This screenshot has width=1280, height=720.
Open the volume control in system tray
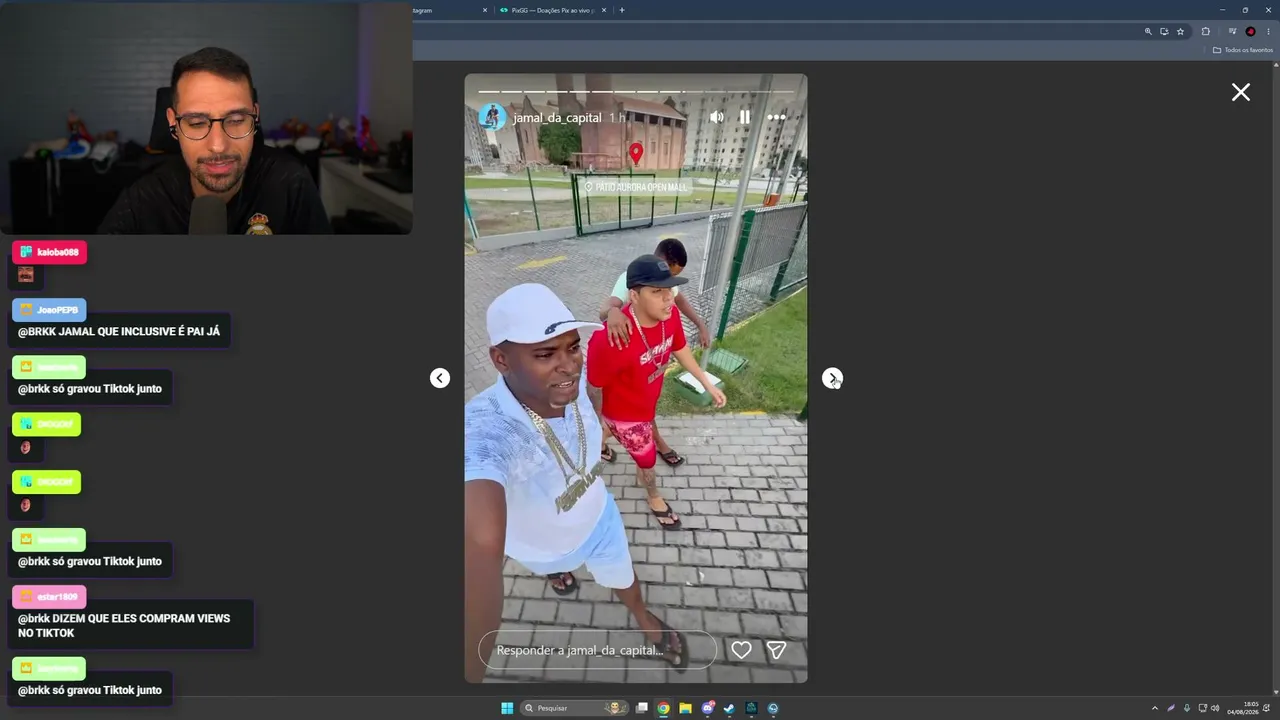(x=1215, y=708)
